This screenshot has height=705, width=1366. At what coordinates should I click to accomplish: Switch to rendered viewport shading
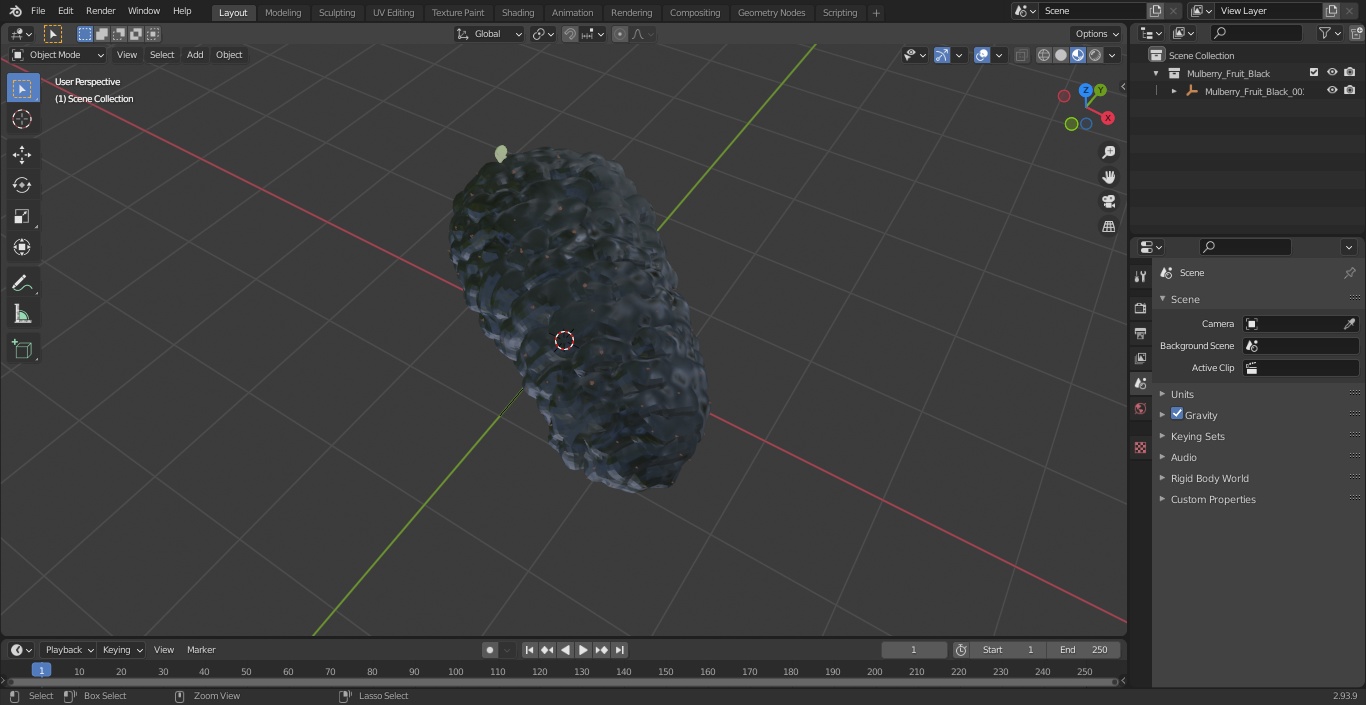pos(1095,55)
